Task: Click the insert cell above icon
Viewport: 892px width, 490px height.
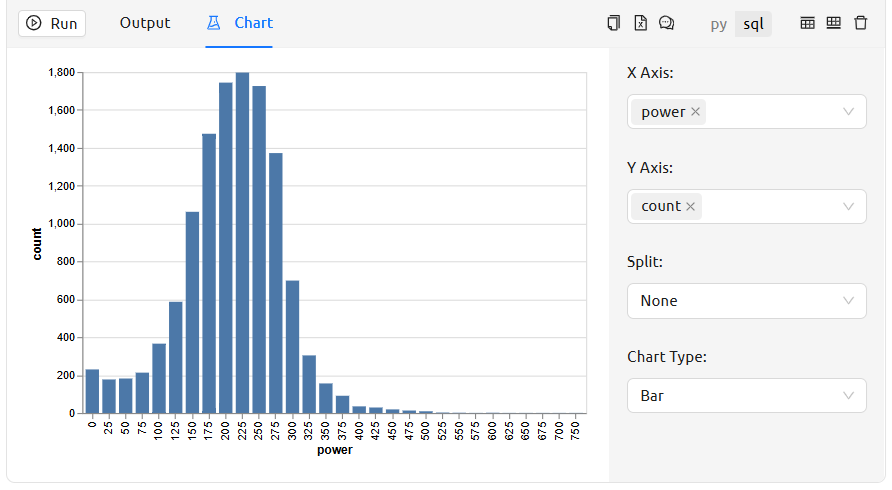Action: click(x=808, y=23)
